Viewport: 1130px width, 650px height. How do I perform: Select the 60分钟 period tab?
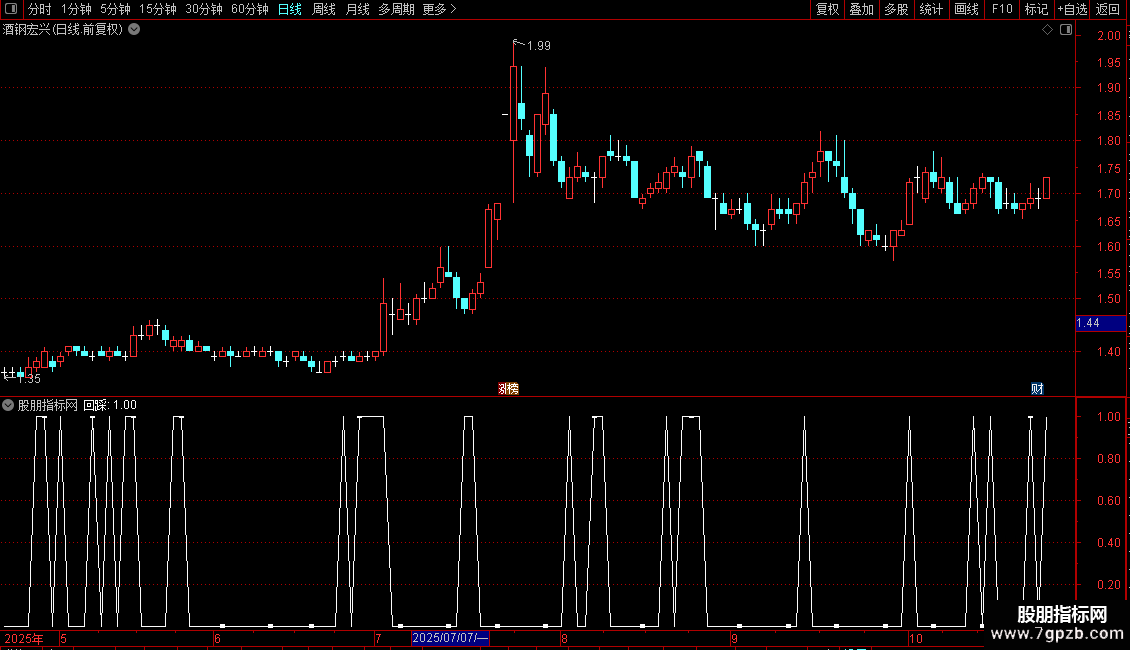point(249,9)
